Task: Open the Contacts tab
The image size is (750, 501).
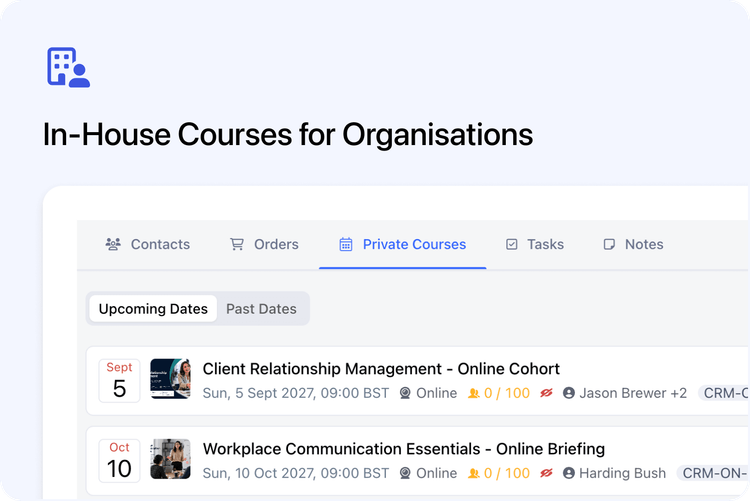Action: tap(147, 244)
